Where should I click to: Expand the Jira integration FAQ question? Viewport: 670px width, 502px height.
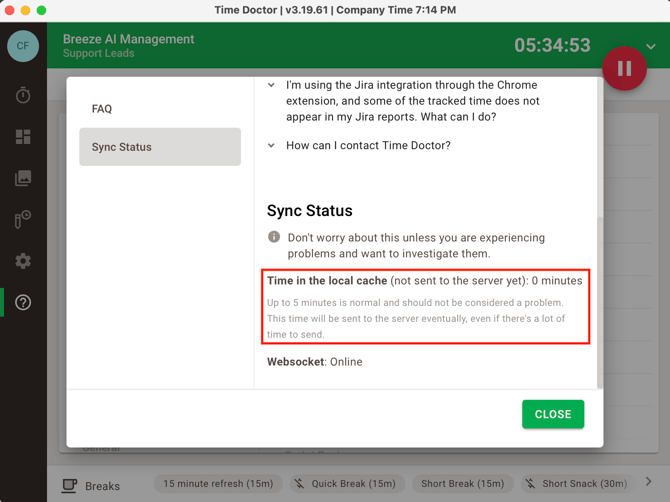tap(271, 85)
